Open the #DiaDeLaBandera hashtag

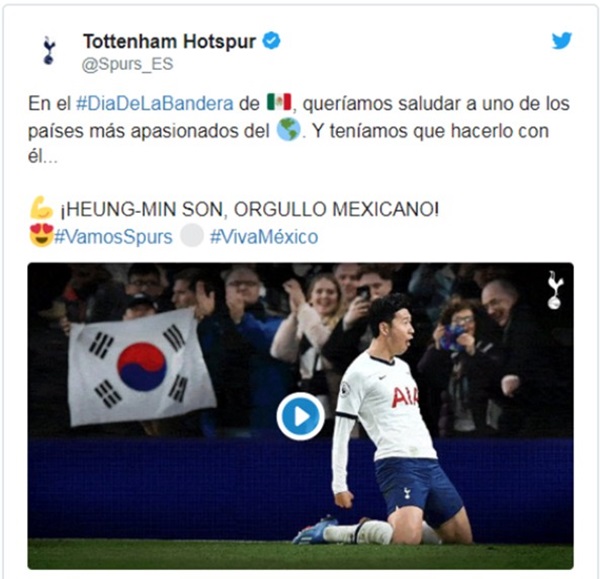(155, 103)
